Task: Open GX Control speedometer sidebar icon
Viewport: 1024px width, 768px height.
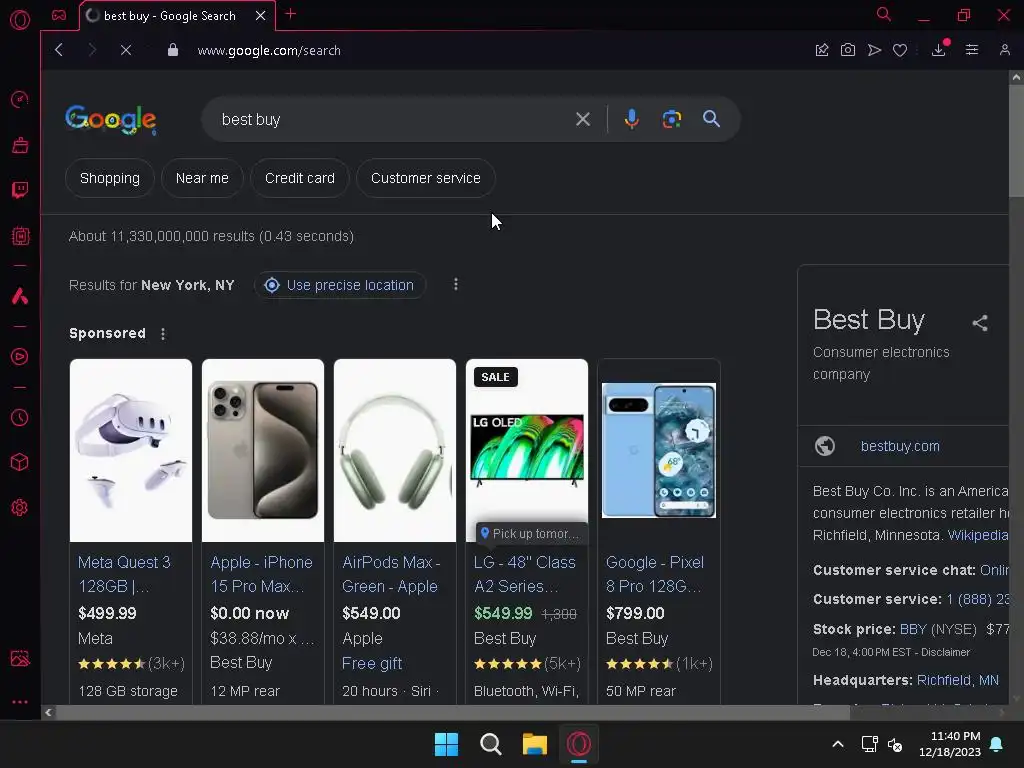Action: click(x=20, y=99)
